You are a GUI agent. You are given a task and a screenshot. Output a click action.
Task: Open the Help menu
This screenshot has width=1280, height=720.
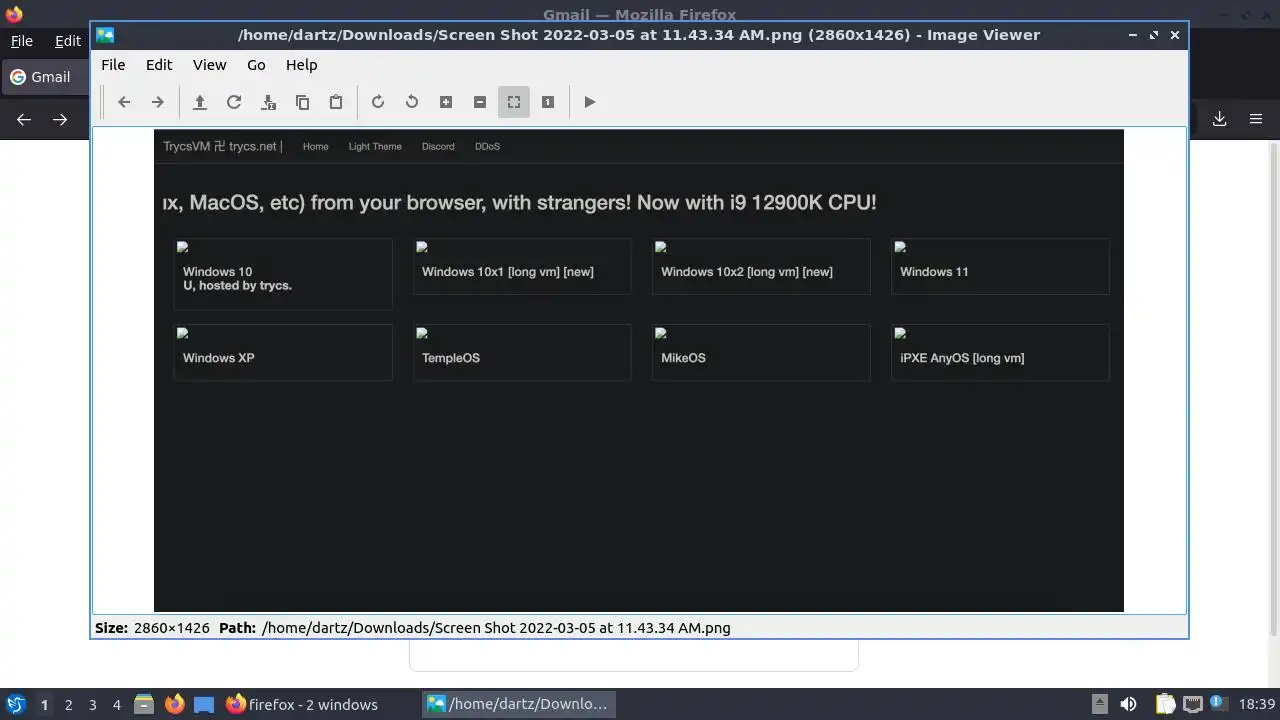click(301, 65)
